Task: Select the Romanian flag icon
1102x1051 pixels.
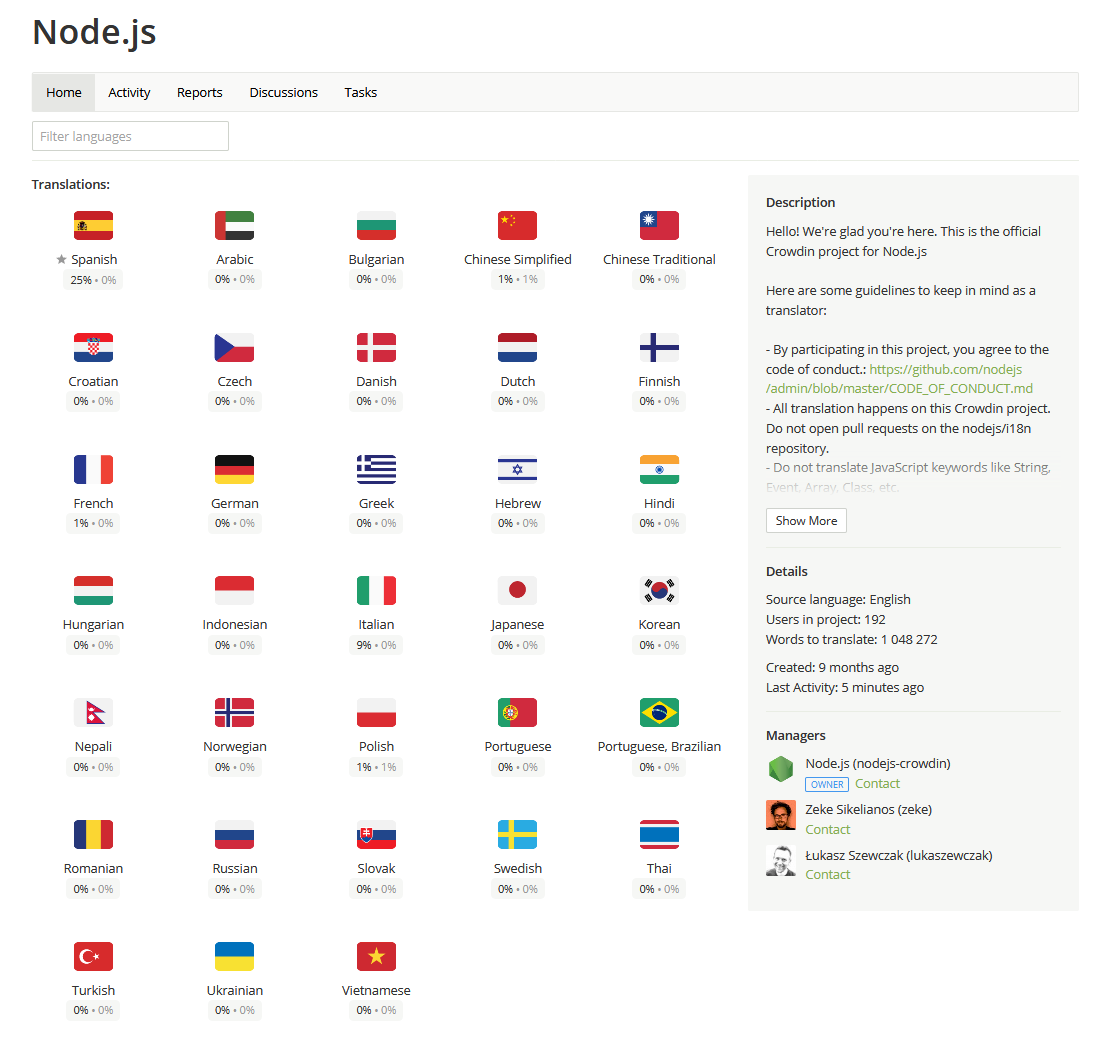Action: click(x=93, y=834)
